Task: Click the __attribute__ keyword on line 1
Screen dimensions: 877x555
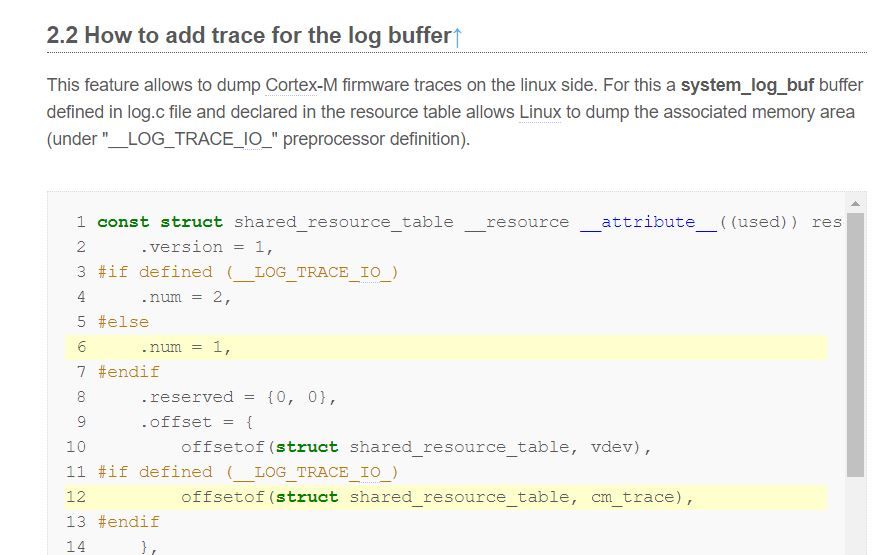Action: tap(648, 222)
